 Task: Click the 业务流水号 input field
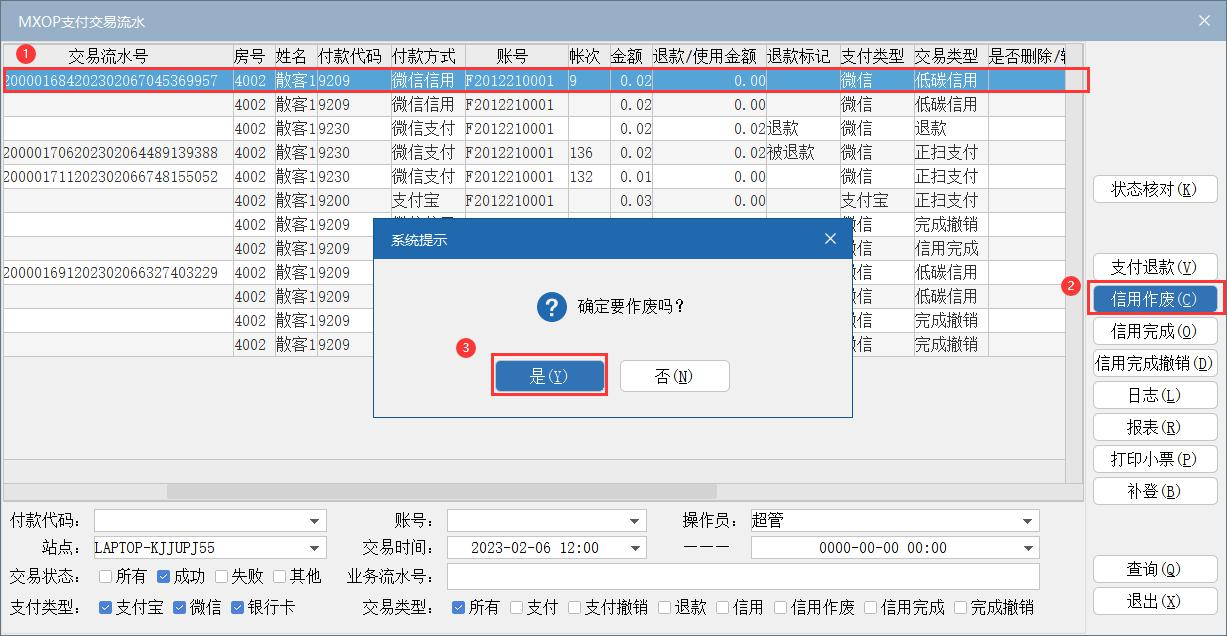(x=743, y=577)
